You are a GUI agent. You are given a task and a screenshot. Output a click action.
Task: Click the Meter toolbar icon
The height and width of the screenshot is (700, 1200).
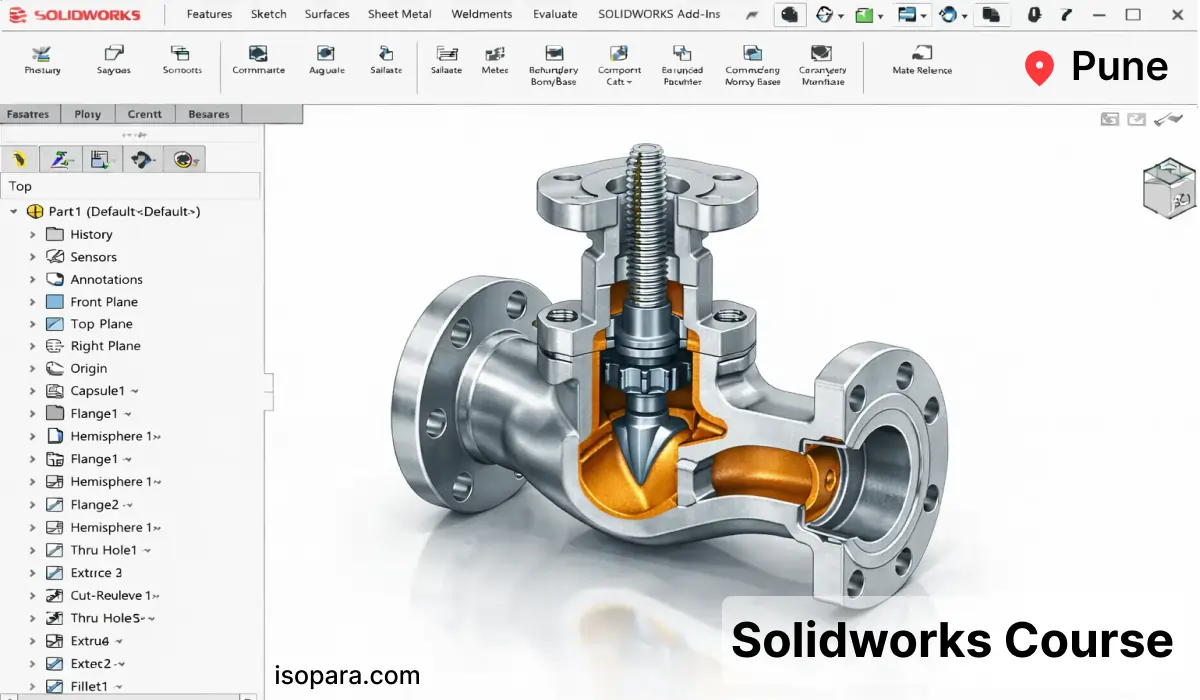click(494, 54)
